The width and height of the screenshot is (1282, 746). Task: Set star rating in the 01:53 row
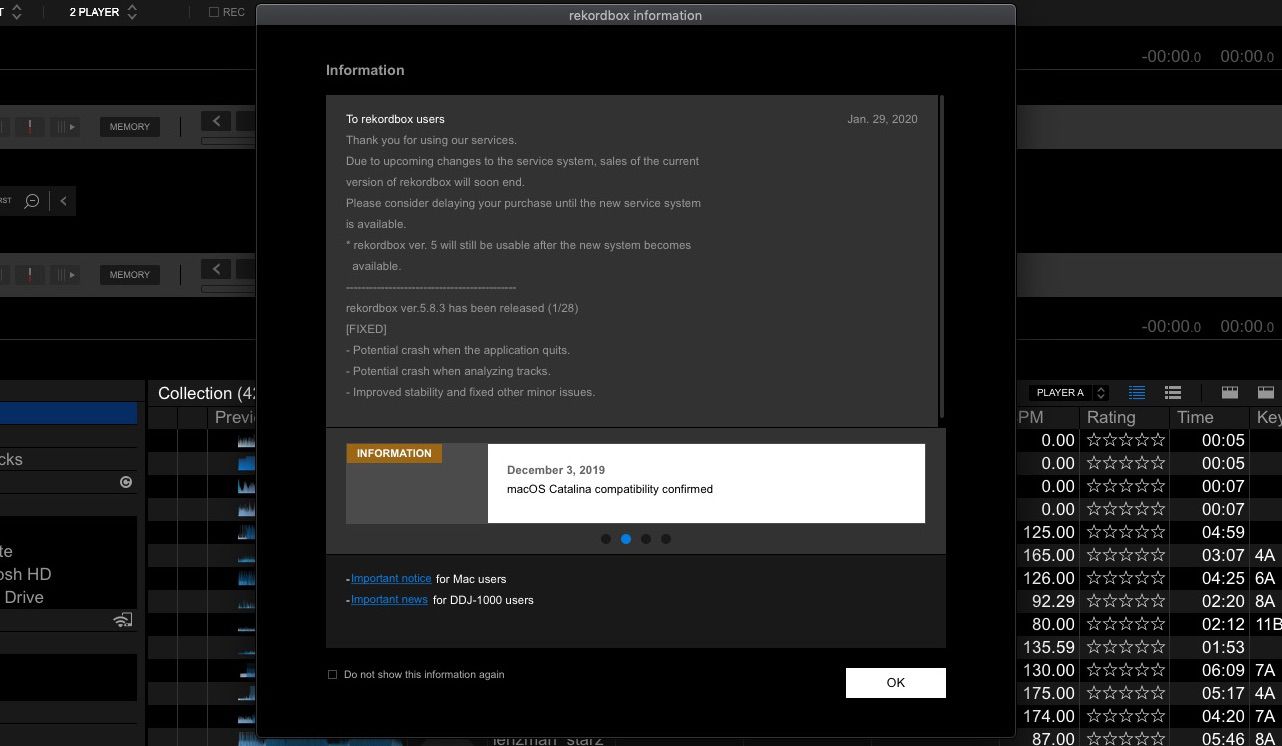[x=1126, y=647]
